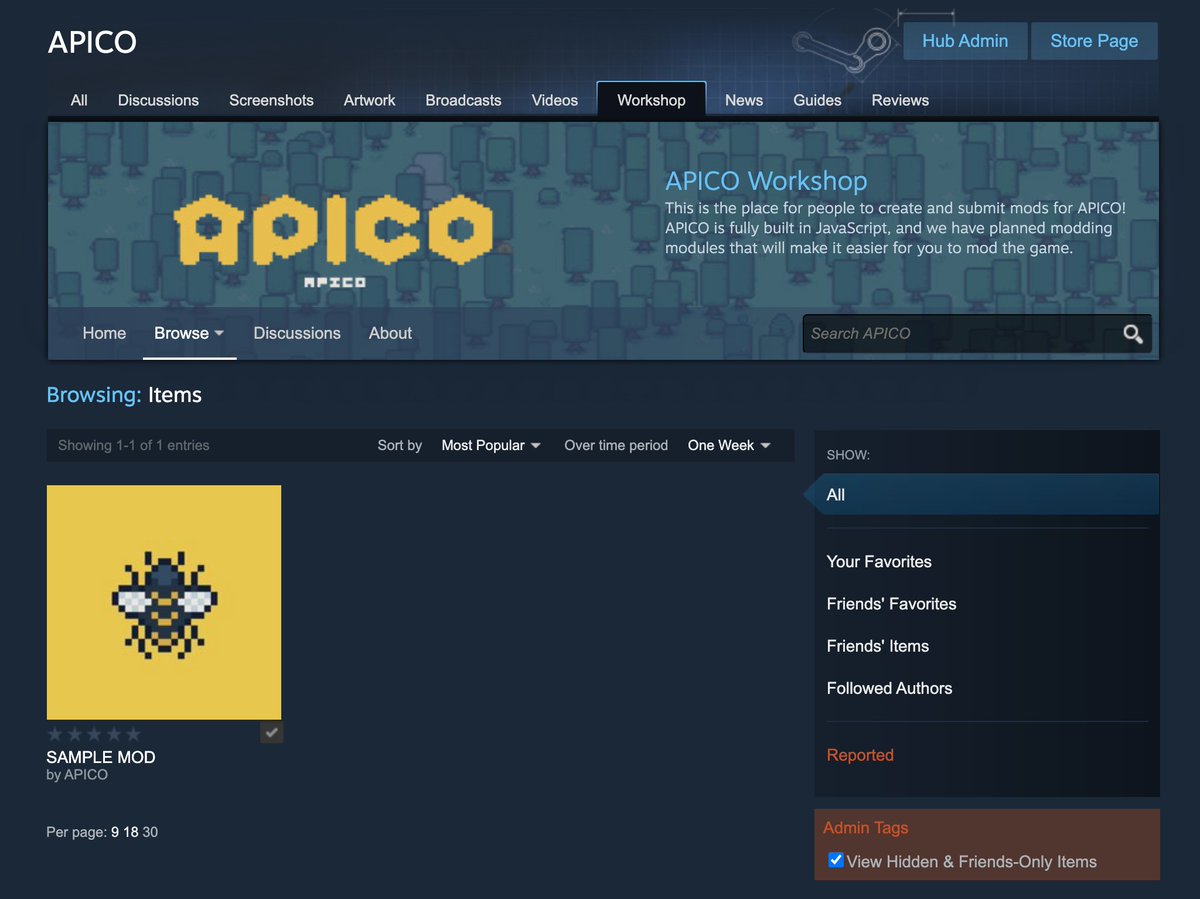Click the APICO Workshop heading link
1200x899 pixels.
[766, 181]
